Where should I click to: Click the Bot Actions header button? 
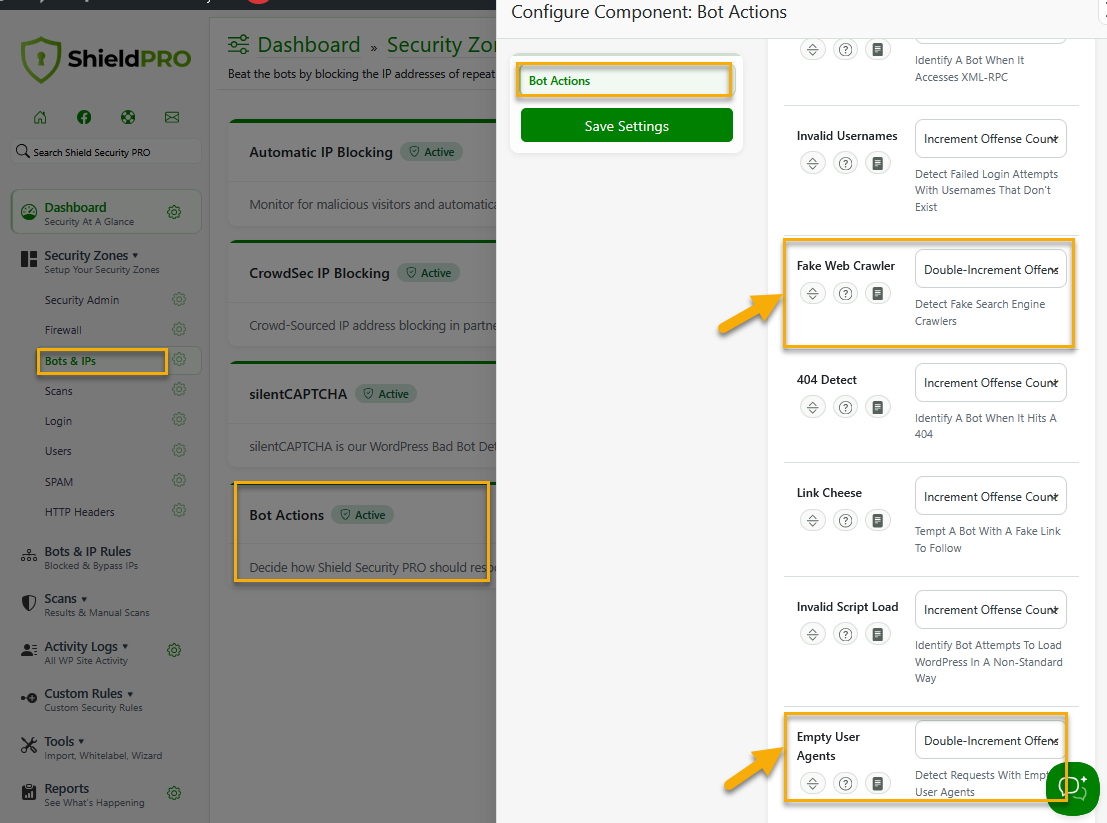624,79
